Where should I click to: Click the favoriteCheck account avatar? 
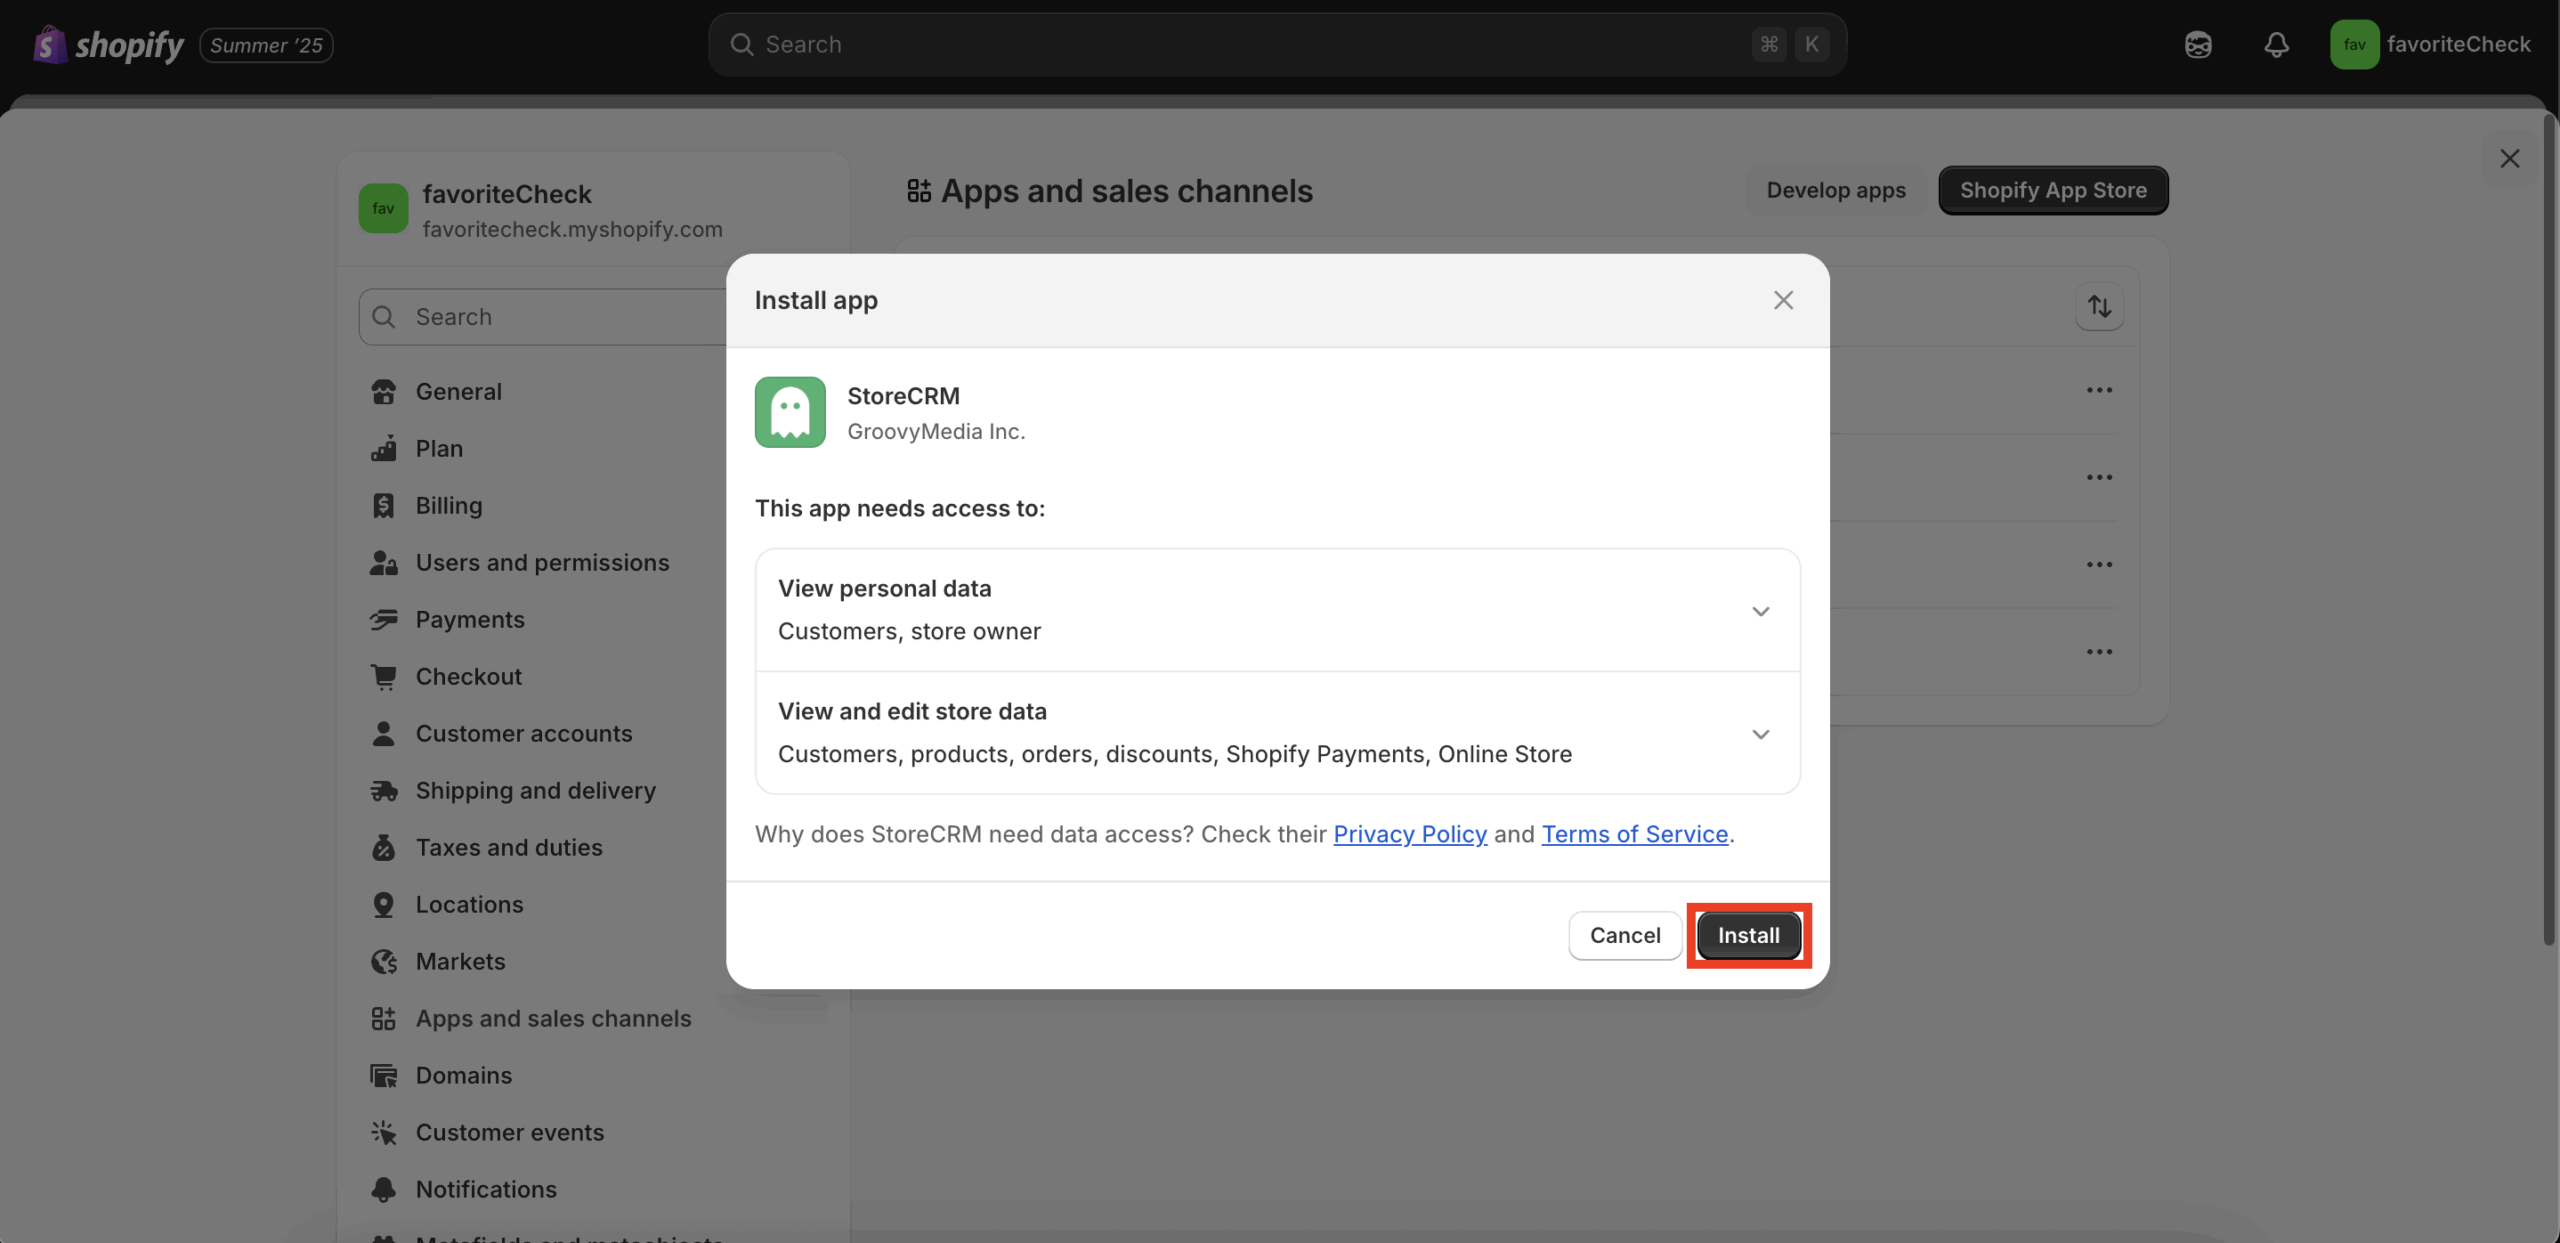click(2354, 44)
